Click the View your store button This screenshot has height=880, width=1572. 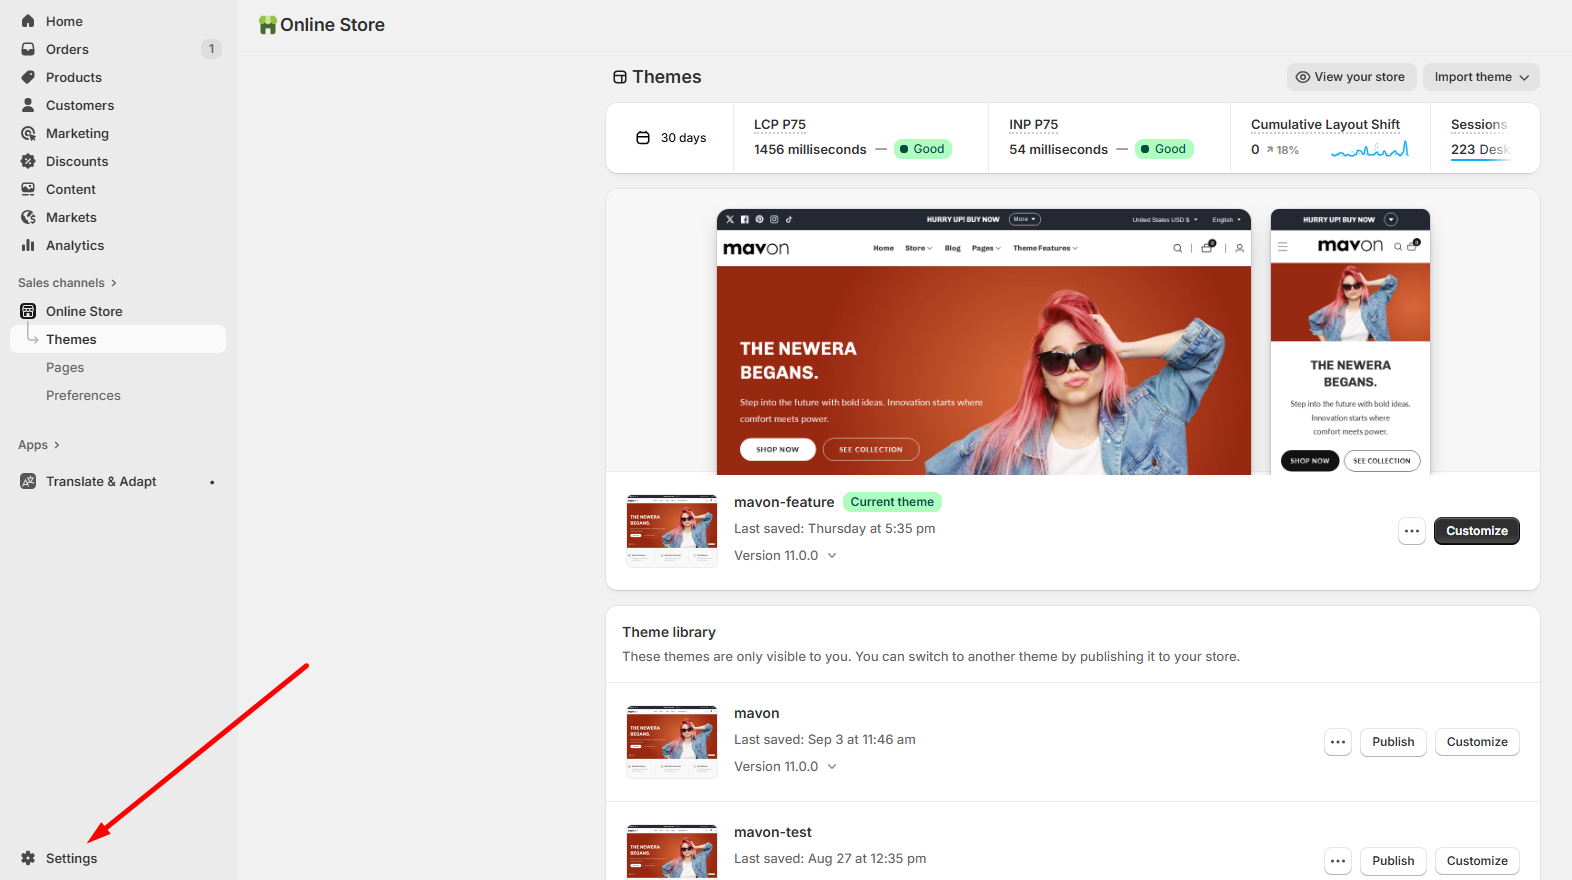point(1350,77)
